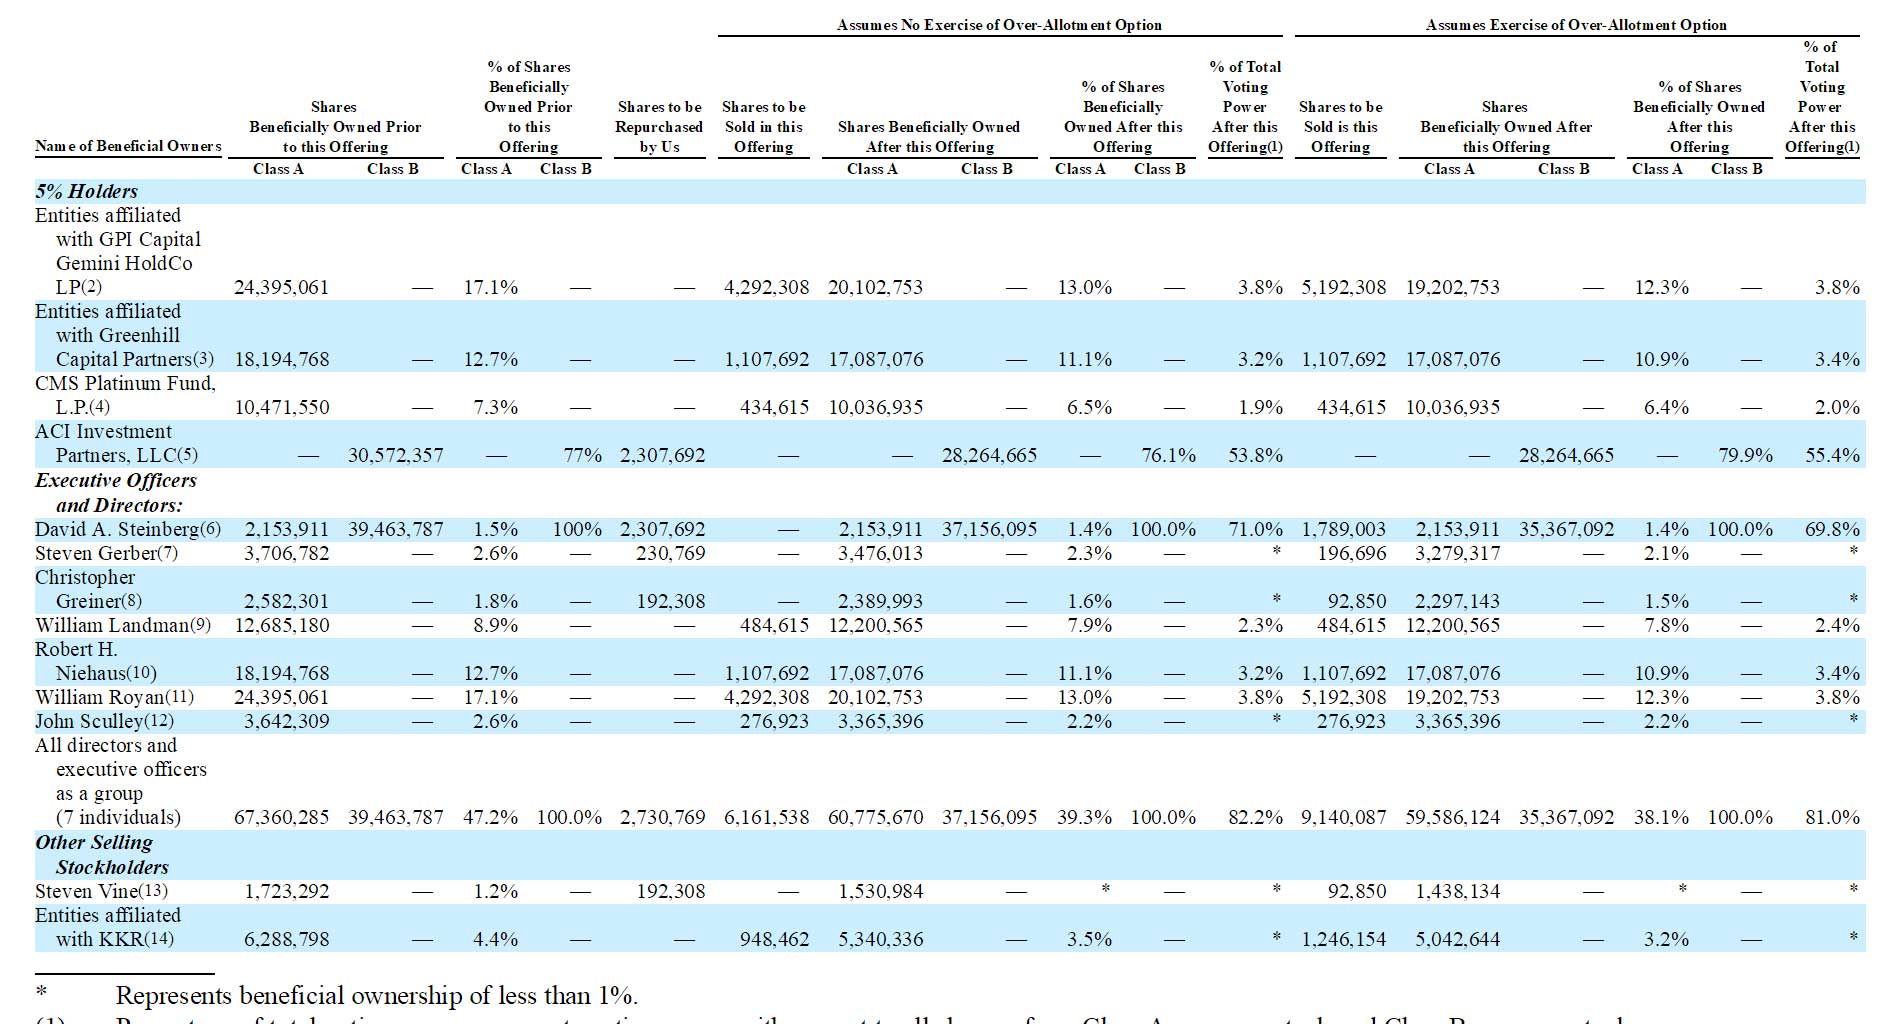
Task: Select the 30,572,357 Class B value
Action: click(395, 455)
